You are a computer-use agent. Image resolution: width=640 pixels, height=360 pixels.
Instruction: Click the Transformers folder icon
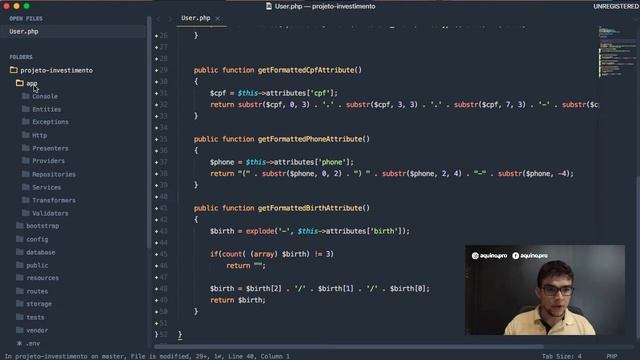26,200
